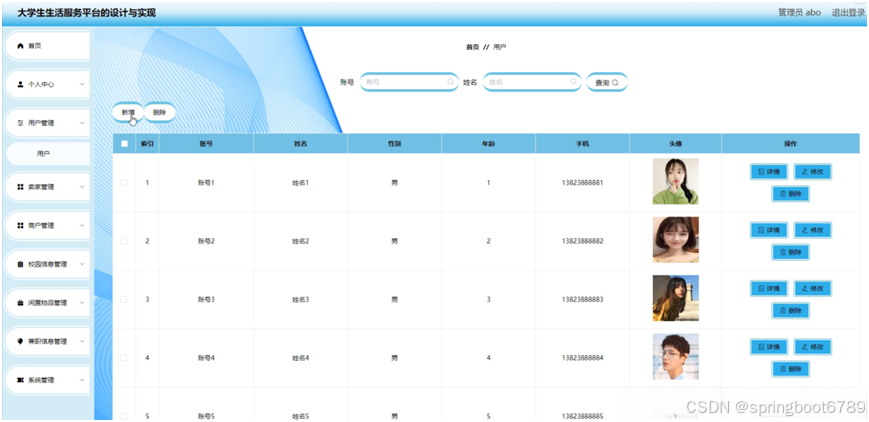Click the clipboard icon beside 校园信息管理
This screenshot has height=422, width=869.
coord(21,265)
